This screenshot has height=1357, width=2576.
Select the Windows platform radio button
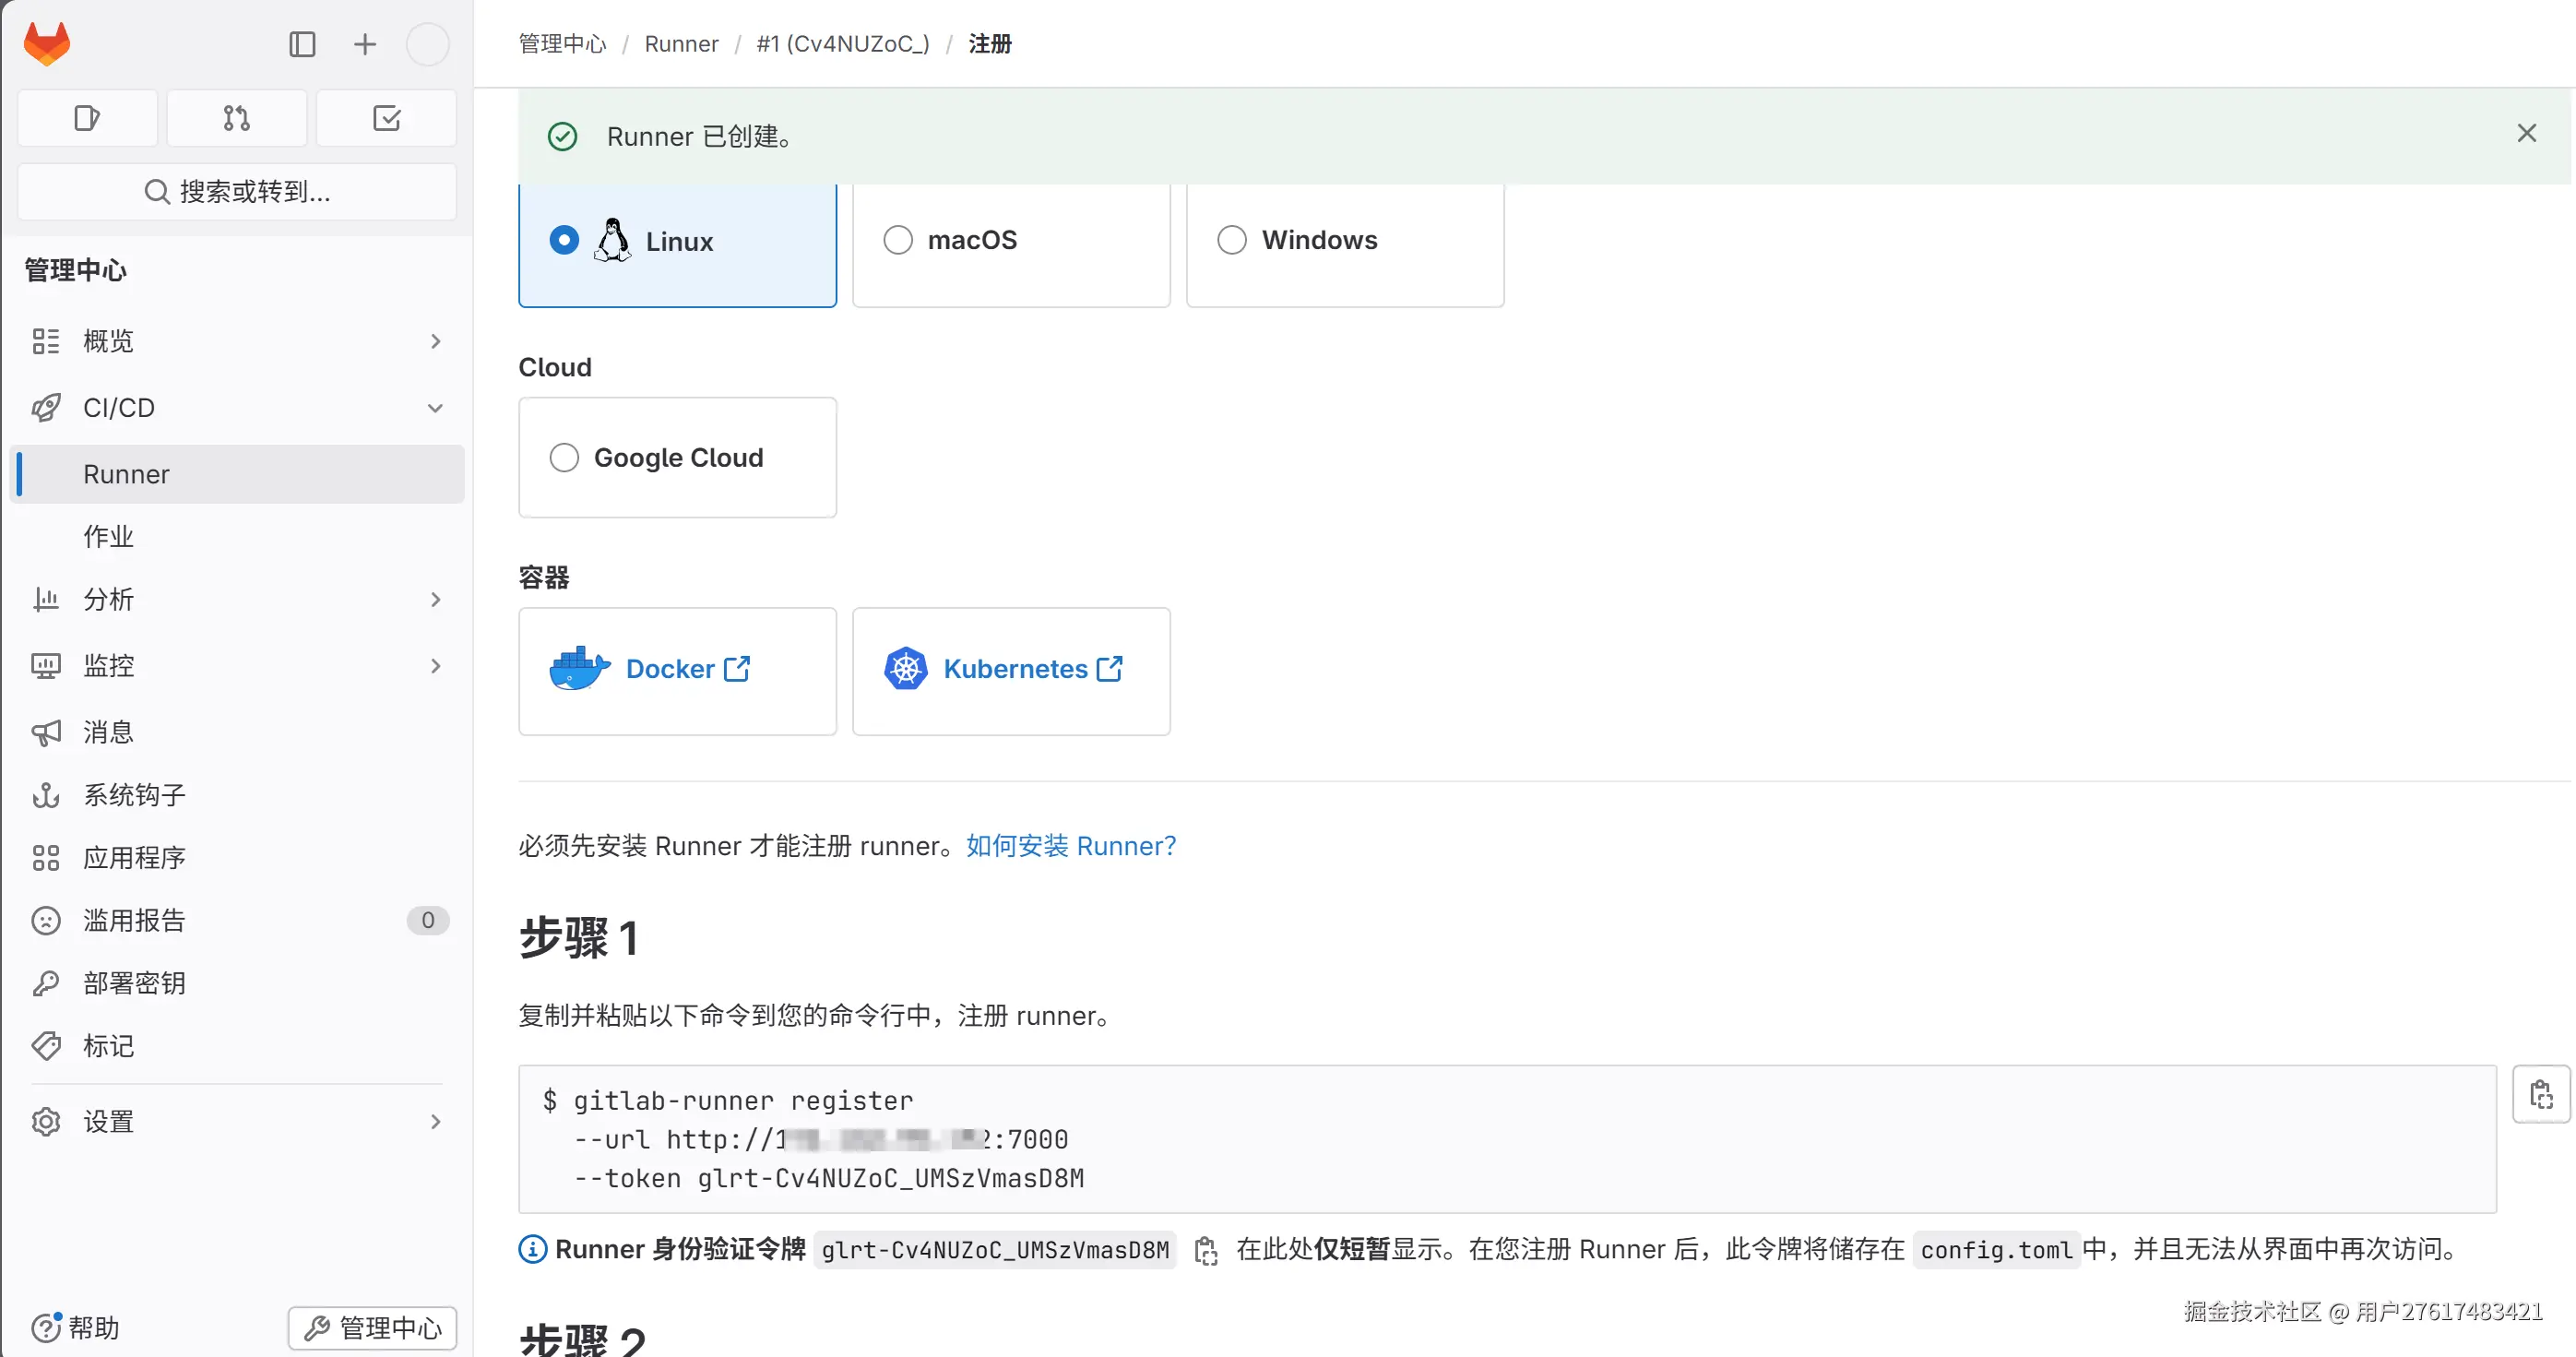click(1232, 240)
